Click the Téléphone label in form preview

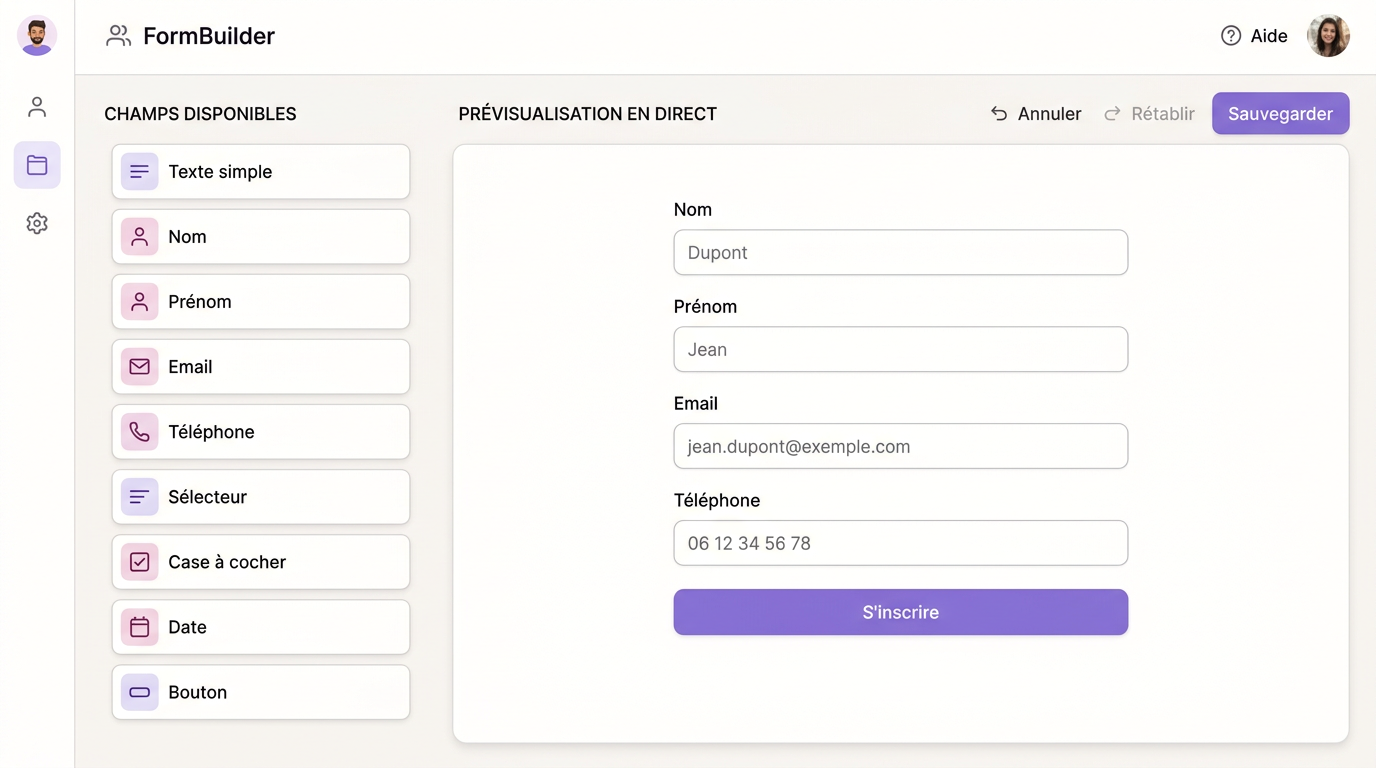click(717, 501)
